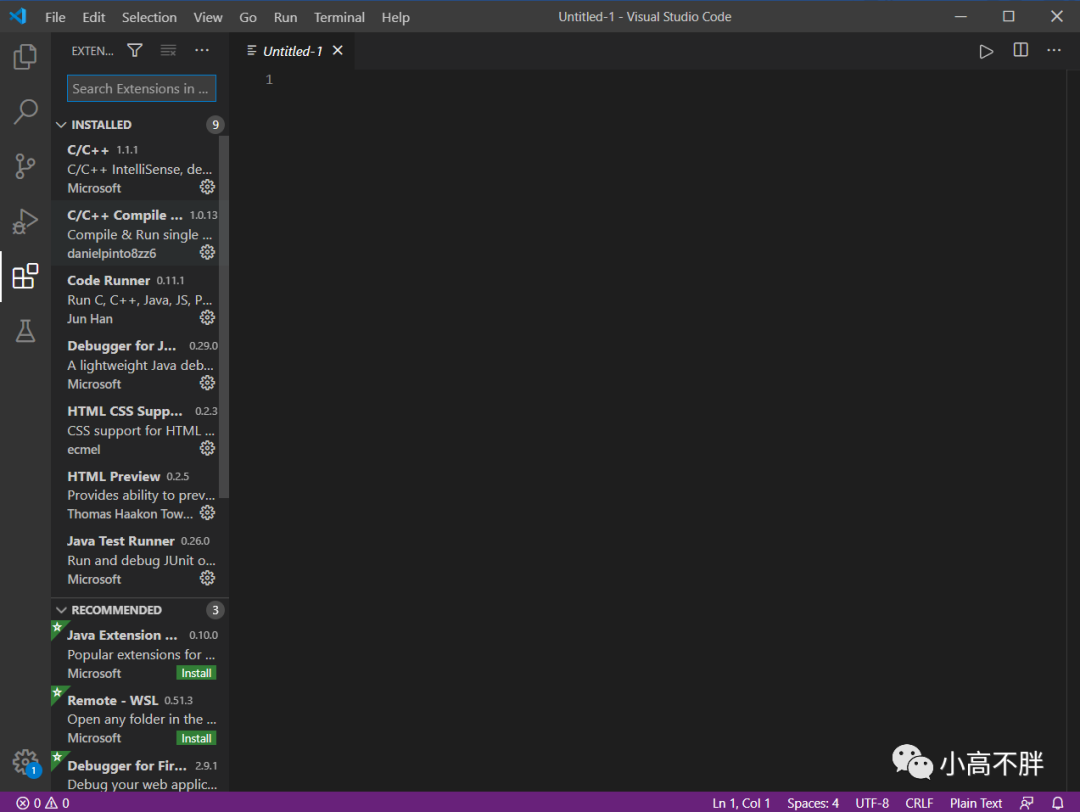
Task: Open the HTML Preview extension entry
Action: click(x=135, y=495)
